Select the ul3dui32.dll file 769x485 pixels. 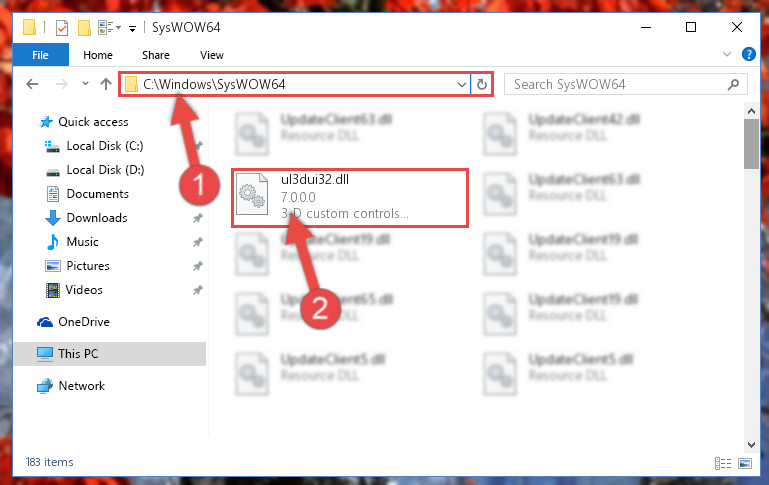click(350, 198)
